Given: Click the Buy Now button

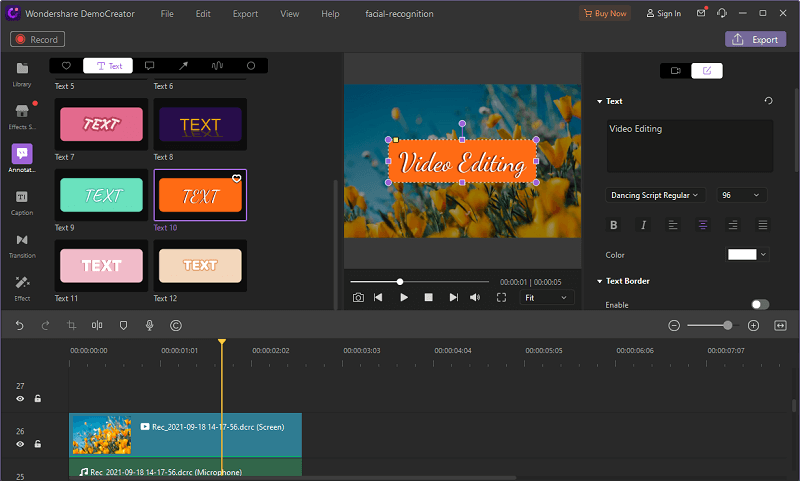Looking at the screenshot, I should tap(605, 14).
